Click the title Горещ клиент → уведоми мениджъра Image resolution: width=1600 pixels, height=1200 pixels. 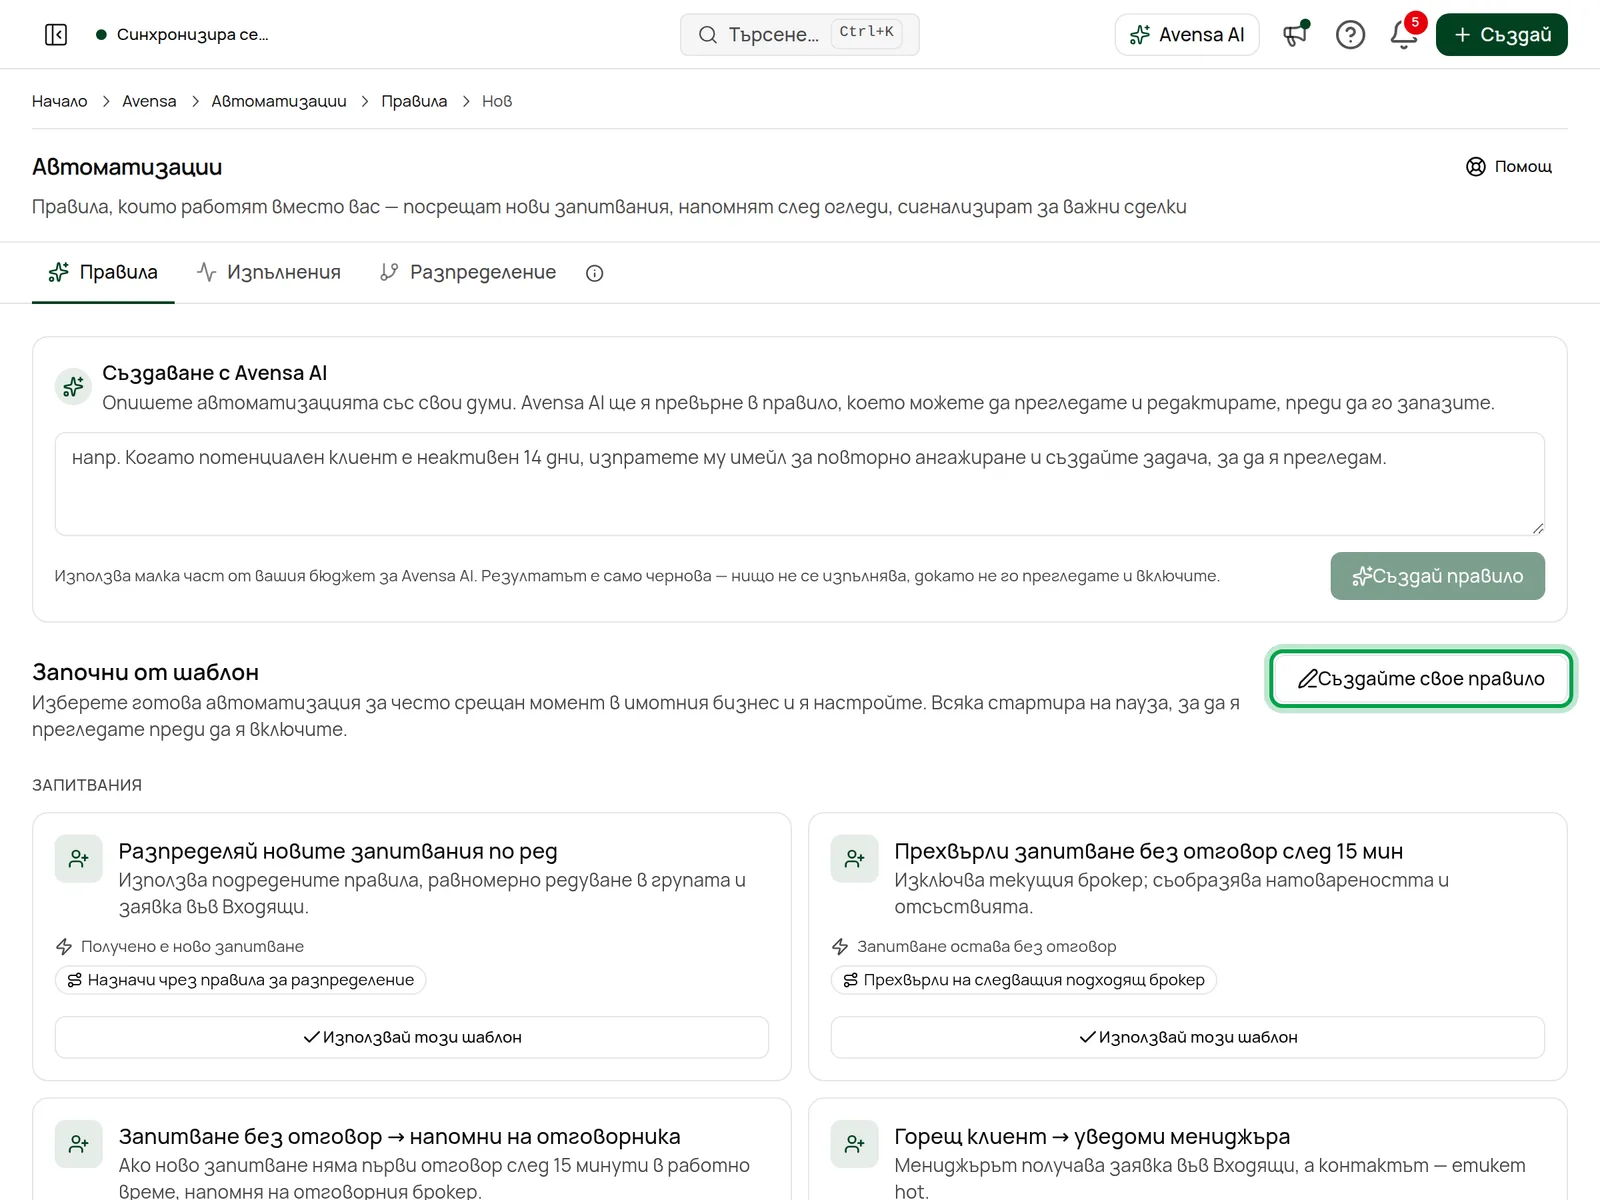[1092, 1136]
